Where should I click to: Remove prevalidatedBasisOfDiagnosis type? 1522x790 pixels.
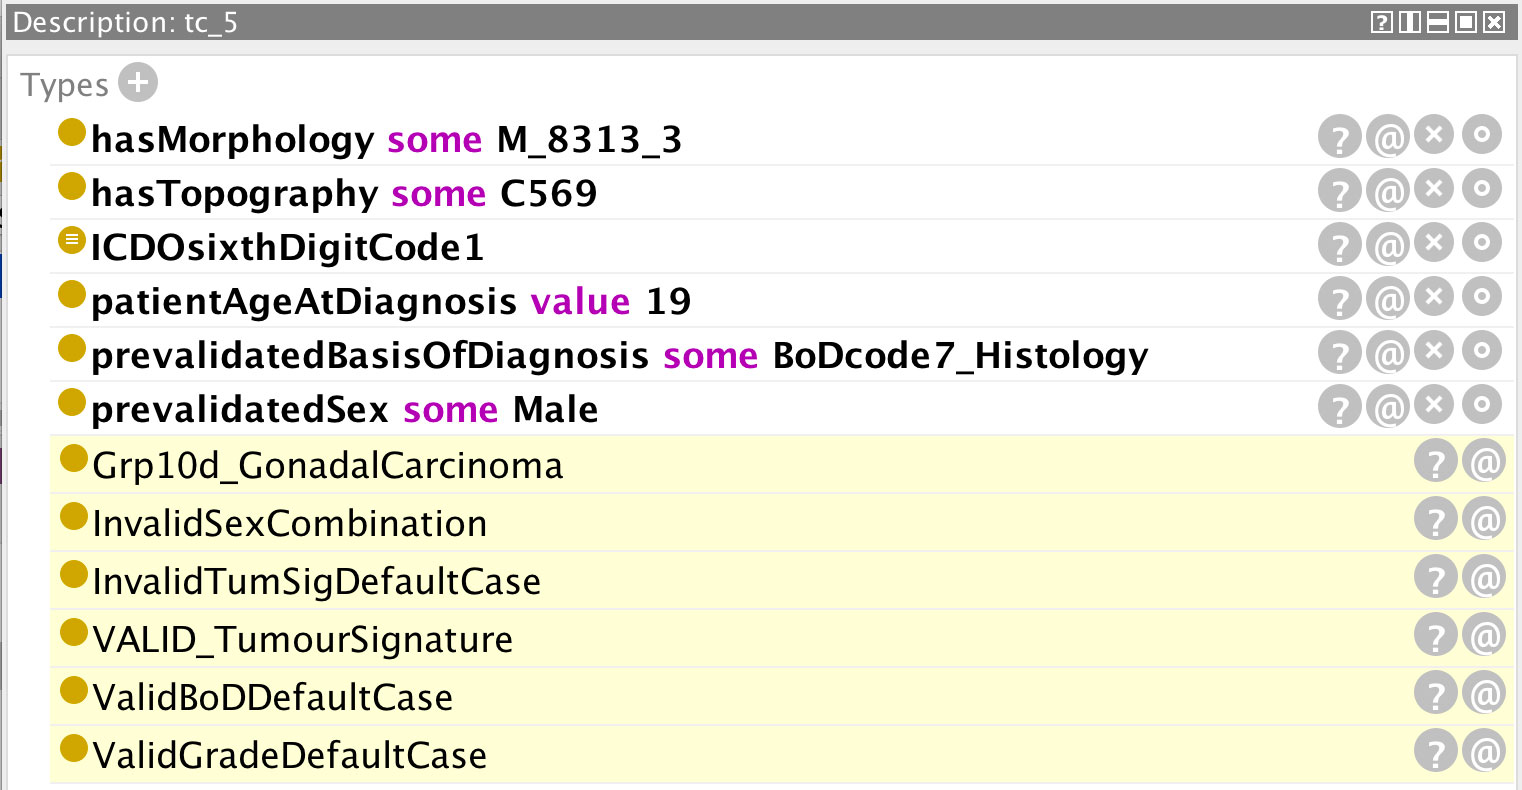point(1434,351)
